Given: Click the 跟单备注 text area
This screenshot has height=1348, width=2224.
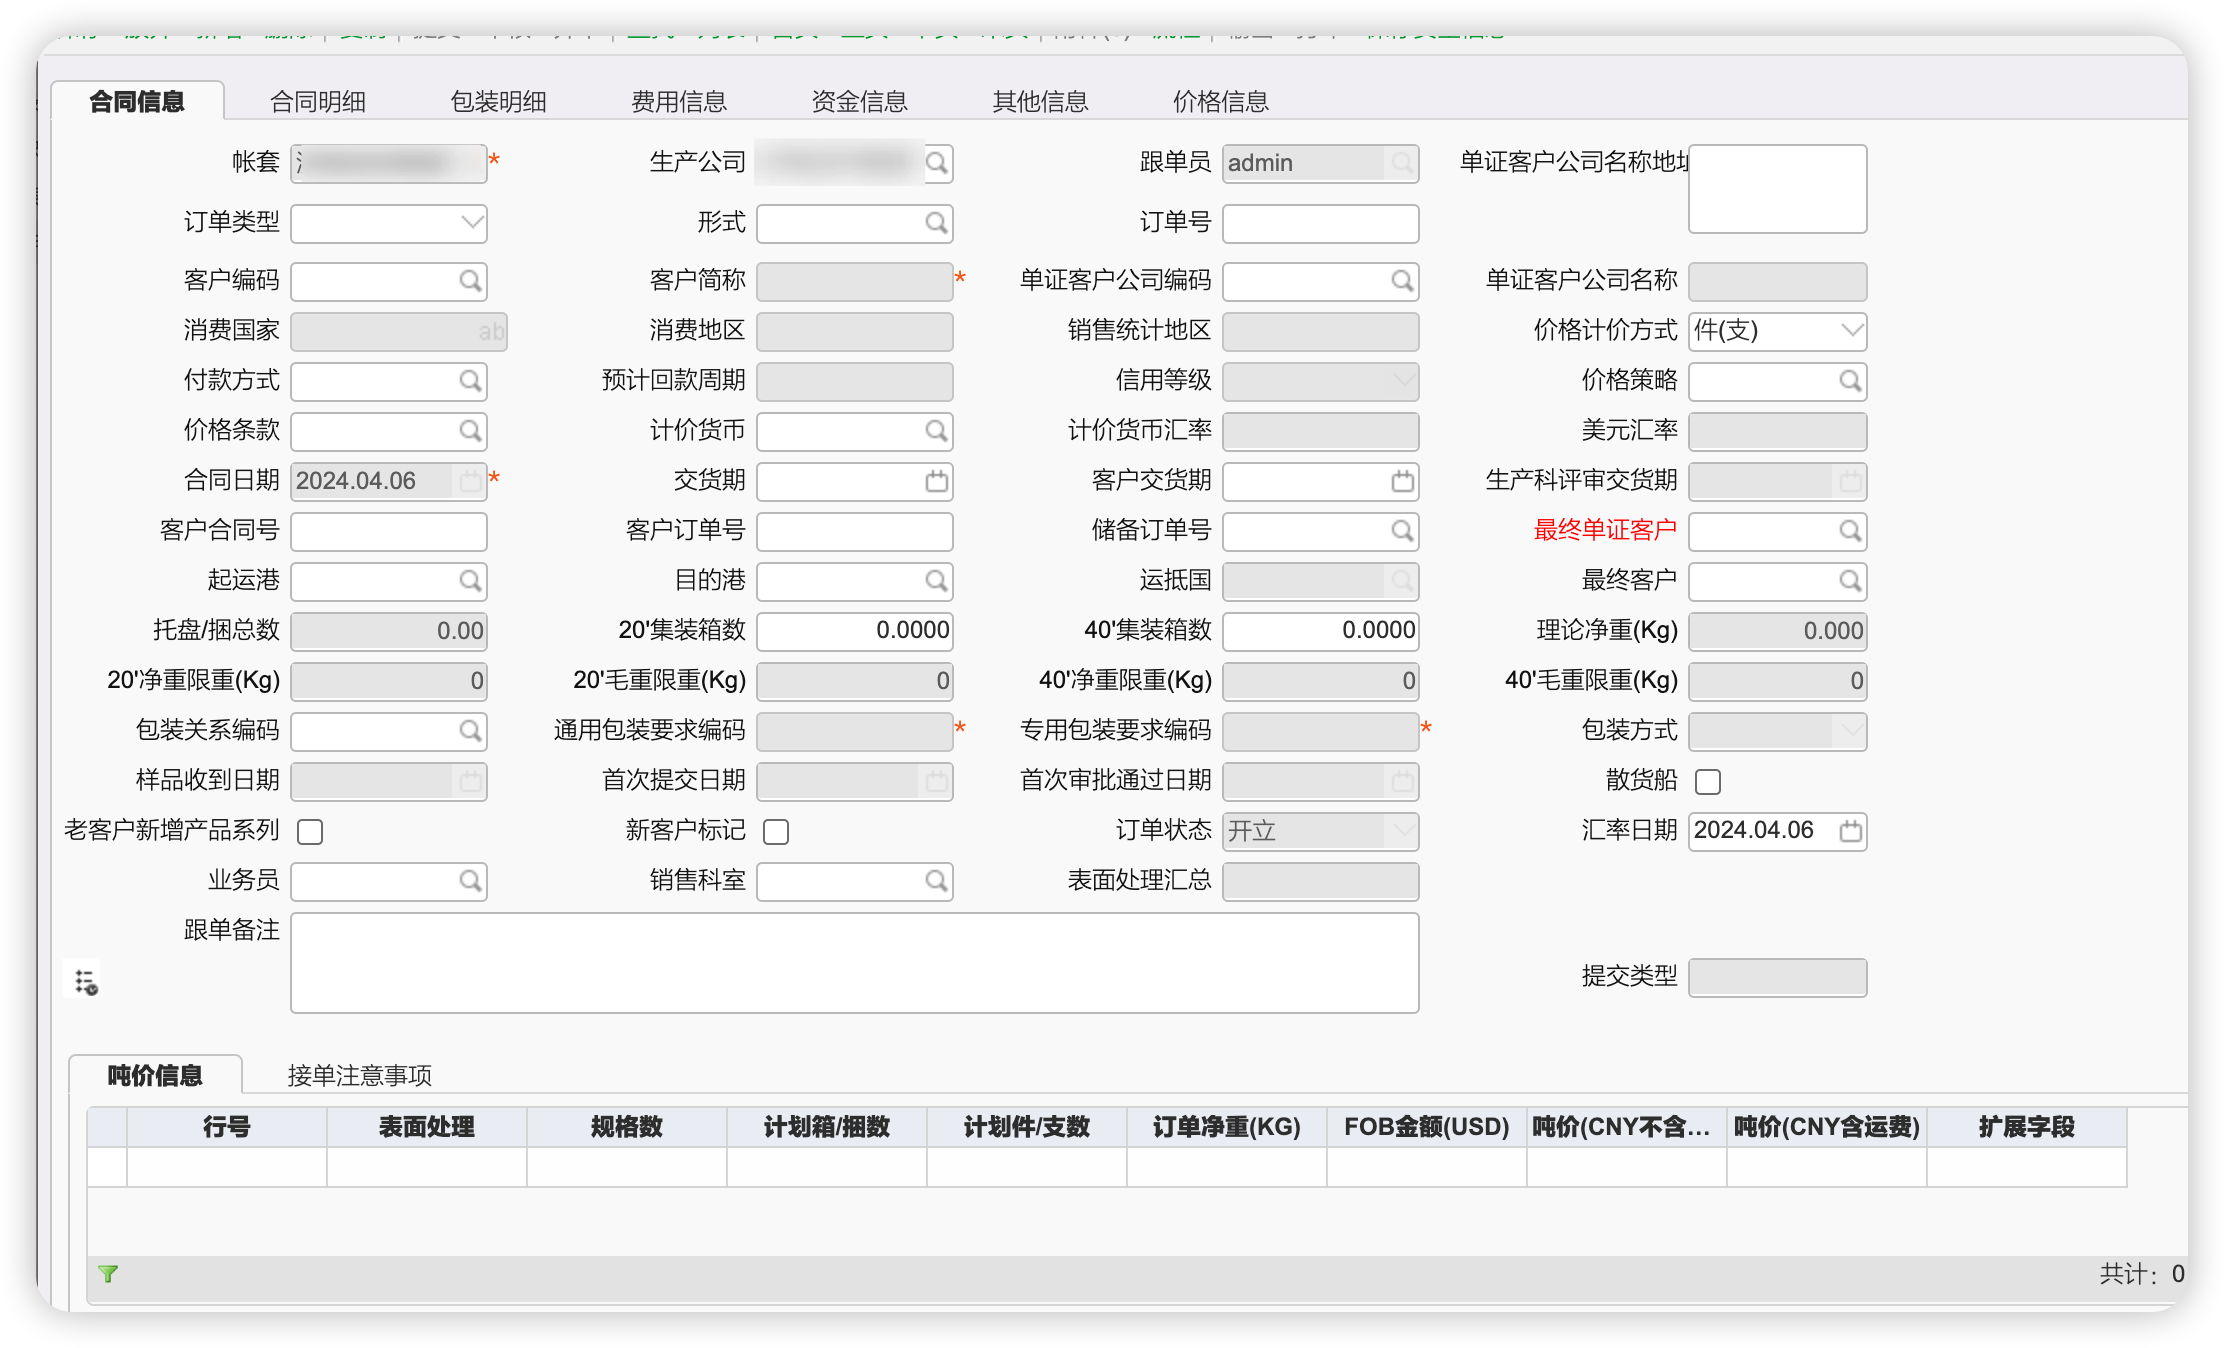Looking at the screenshot, I should (x=854, y=963).
